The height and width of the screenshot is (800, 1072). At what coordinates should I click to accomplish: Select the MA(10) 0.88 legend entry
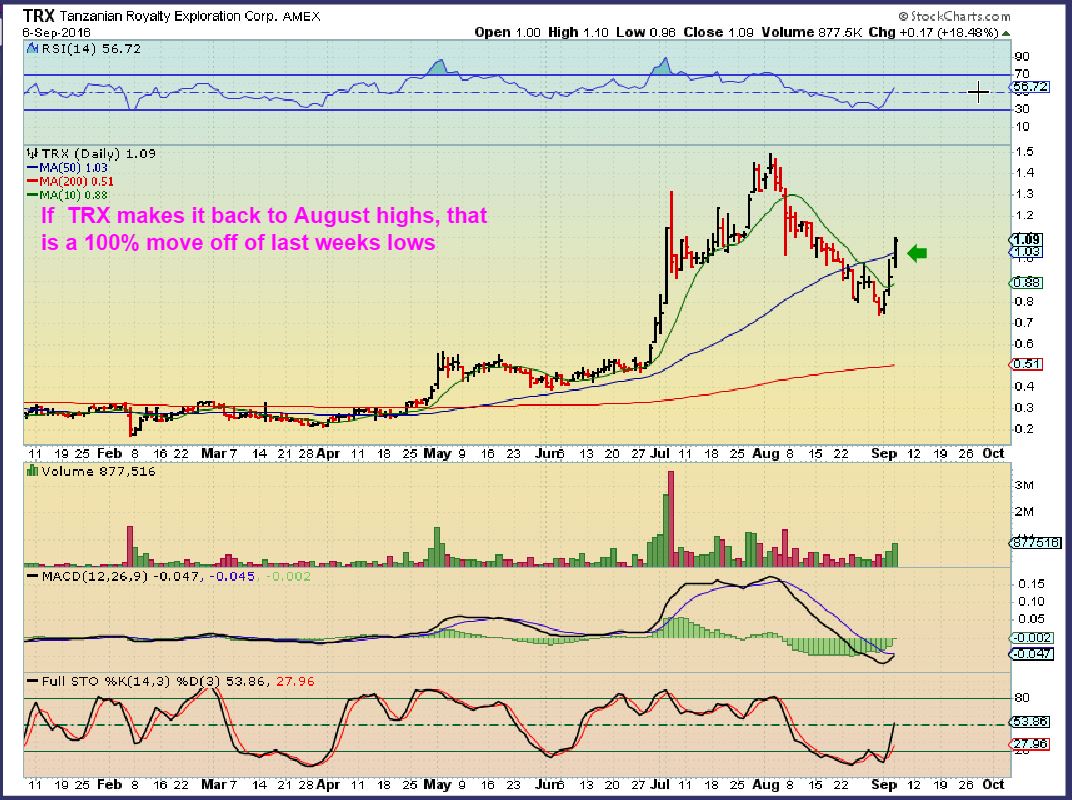pyautogui.click(x=67, y=195)
